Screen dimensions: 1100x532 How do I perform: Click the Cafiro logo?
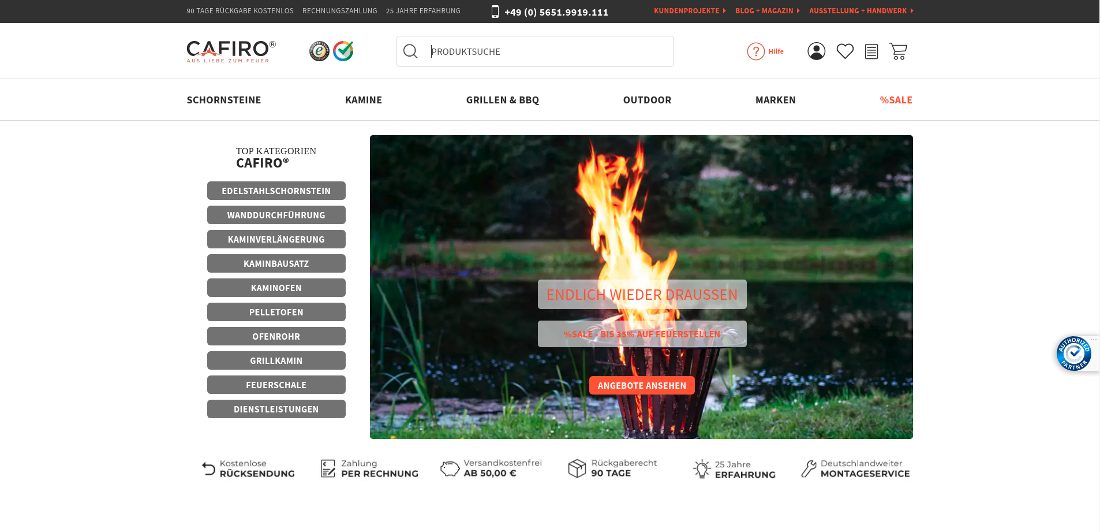tap(231, 51)
